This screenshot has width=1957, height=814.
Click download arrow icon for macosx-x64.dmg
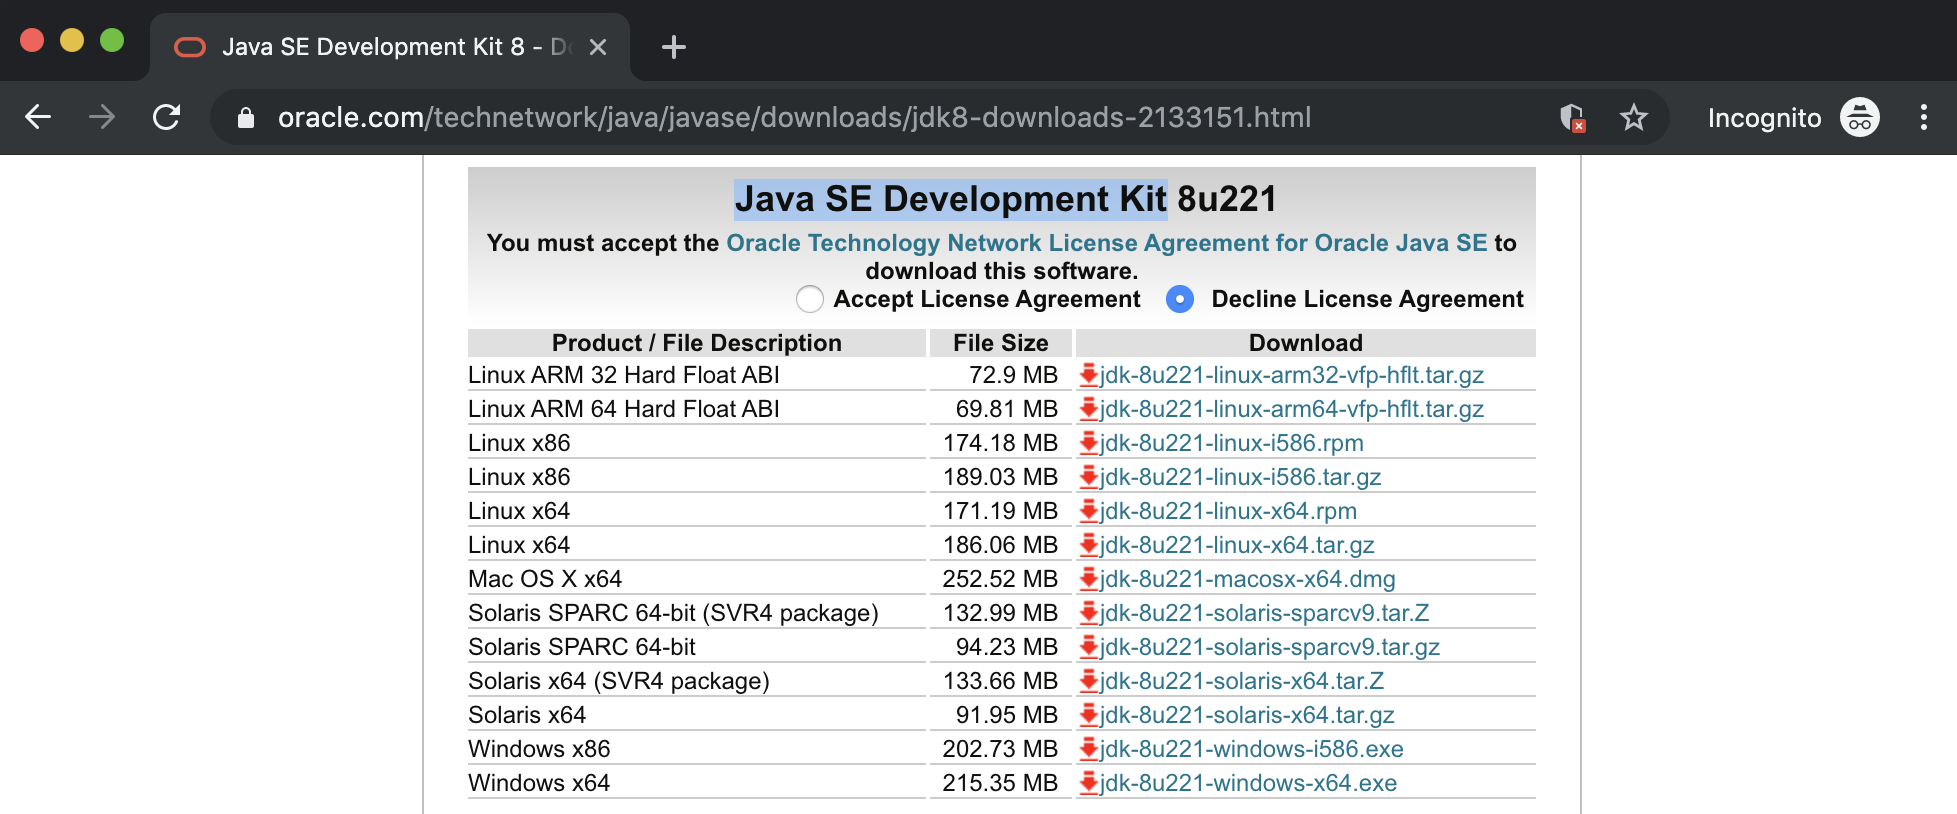tap(1089, 579)
